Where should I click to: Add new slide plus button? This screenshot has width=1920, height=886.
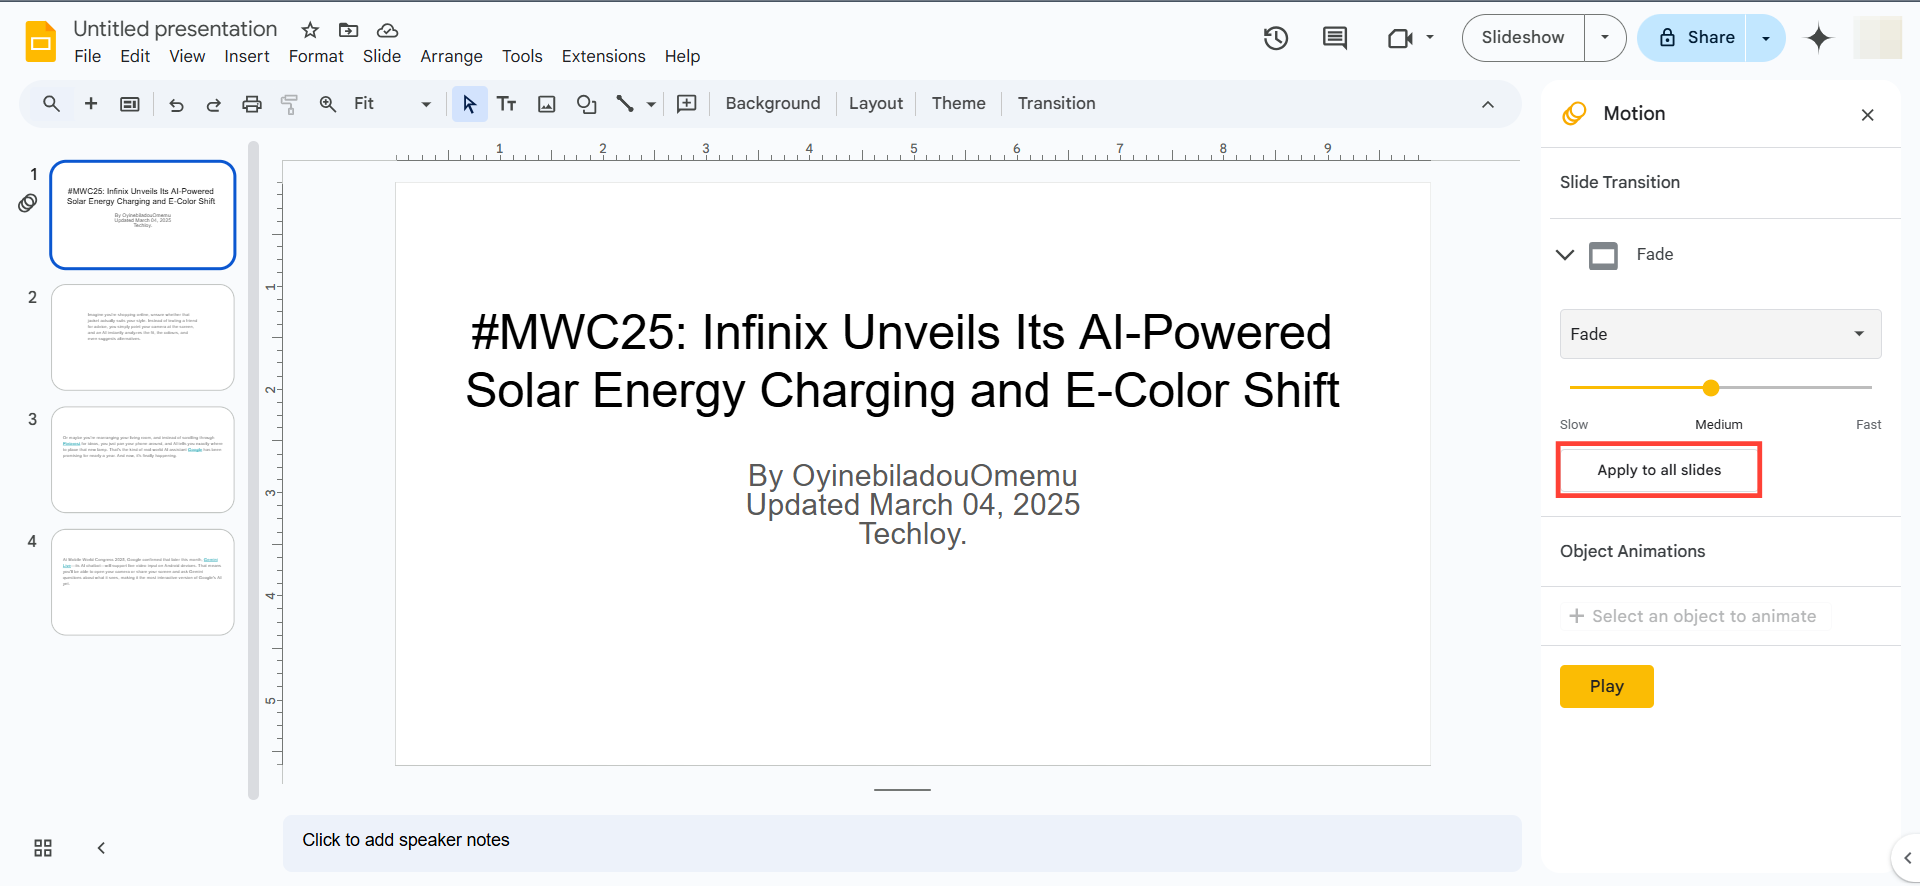point(91,103)
